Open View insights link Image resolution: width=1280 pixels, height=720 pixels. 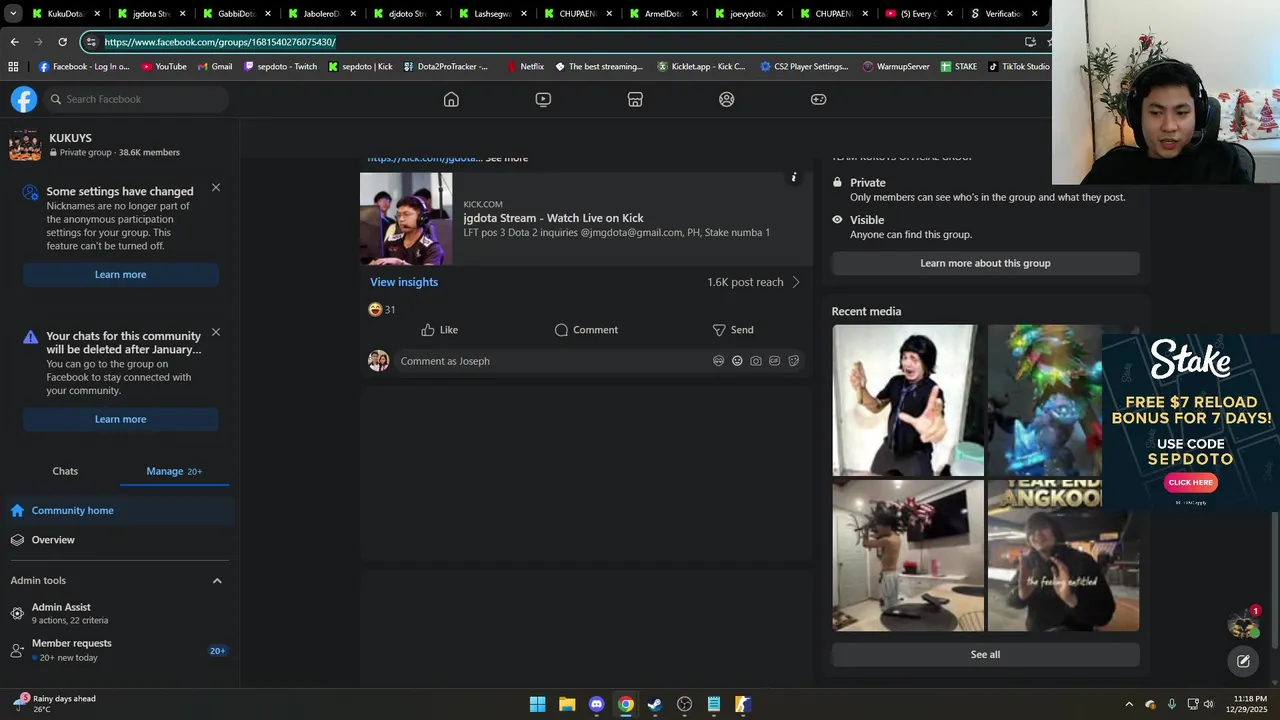click(404, 282)
